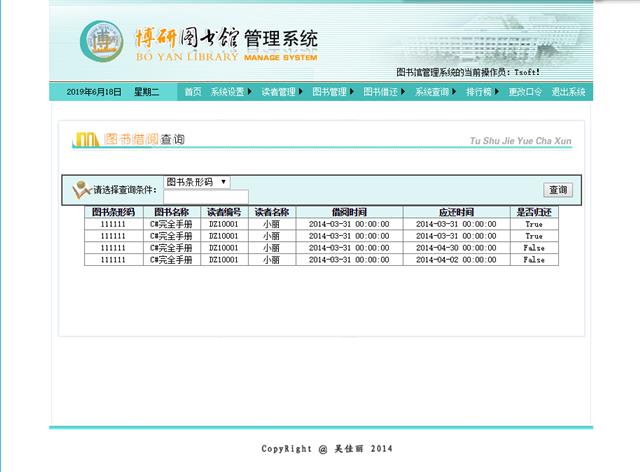Click the arrow next to 读者管理

coord(301,92)
